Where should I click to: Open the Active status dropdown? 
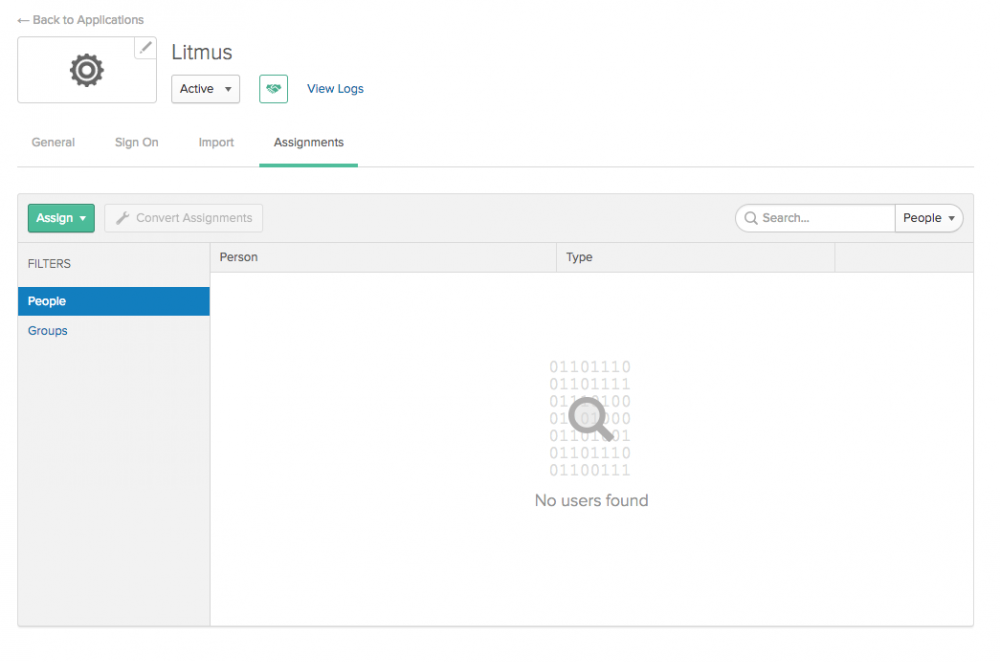click(x=205, y=89)
